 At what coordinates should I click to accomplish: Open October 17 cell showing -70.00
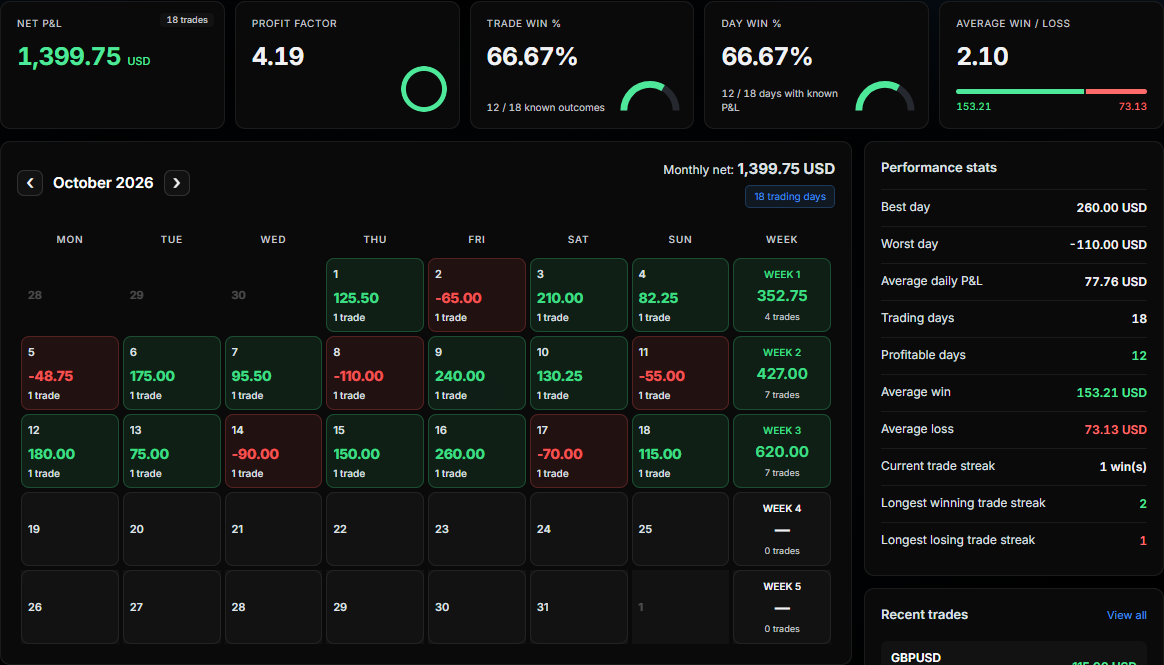point(578,451)
